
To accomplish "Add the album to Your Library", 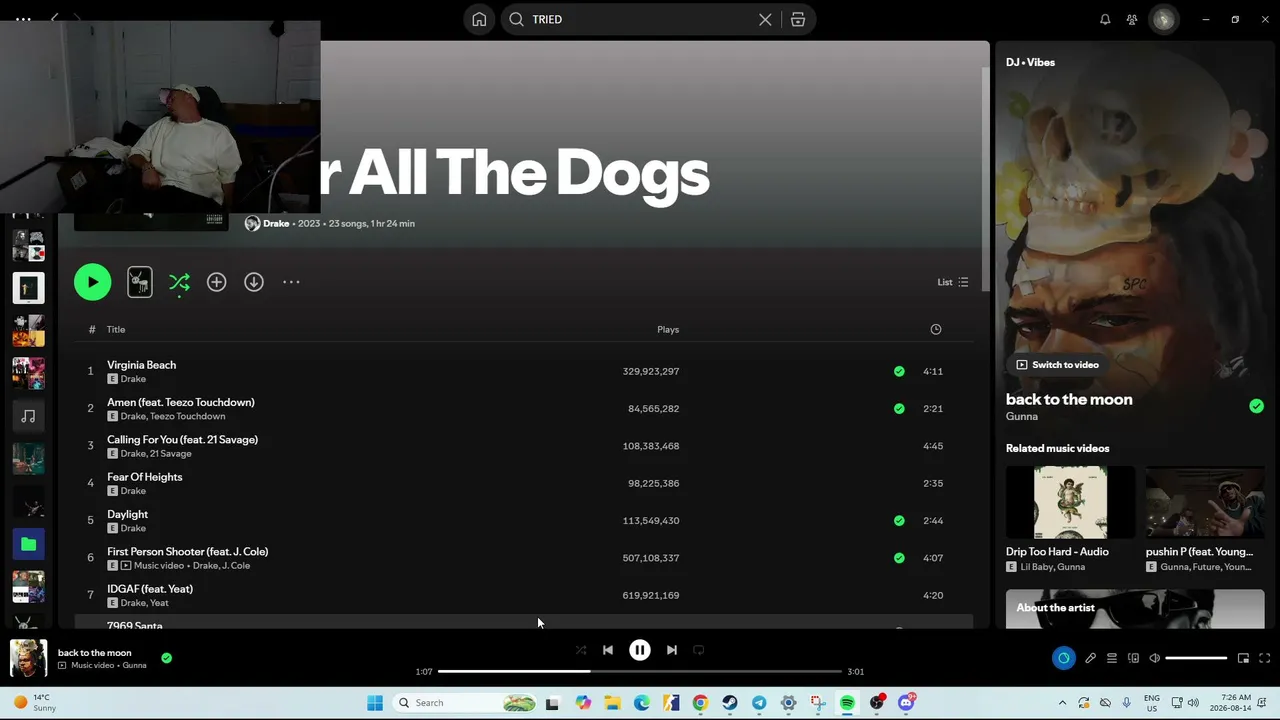I will (x=216, y=282).
